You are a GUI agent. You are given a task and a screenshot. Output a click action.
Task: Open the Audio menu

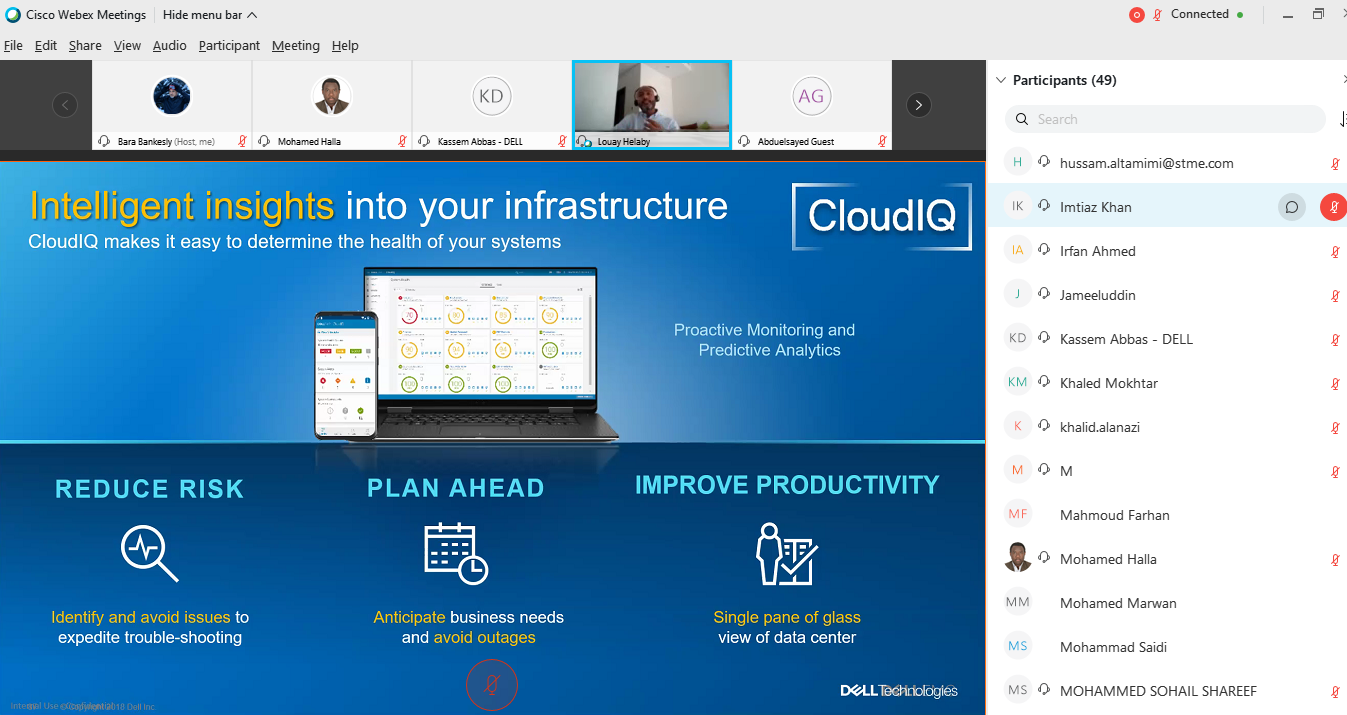click(169, 46)
